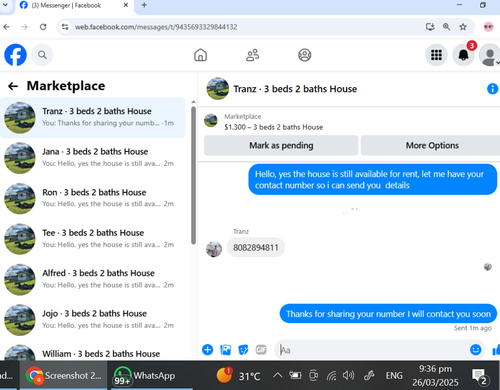The image size is (500, 390).
Task: Click the 'Thanks for sharing your number' message
Action: click(x=388, y=314)
